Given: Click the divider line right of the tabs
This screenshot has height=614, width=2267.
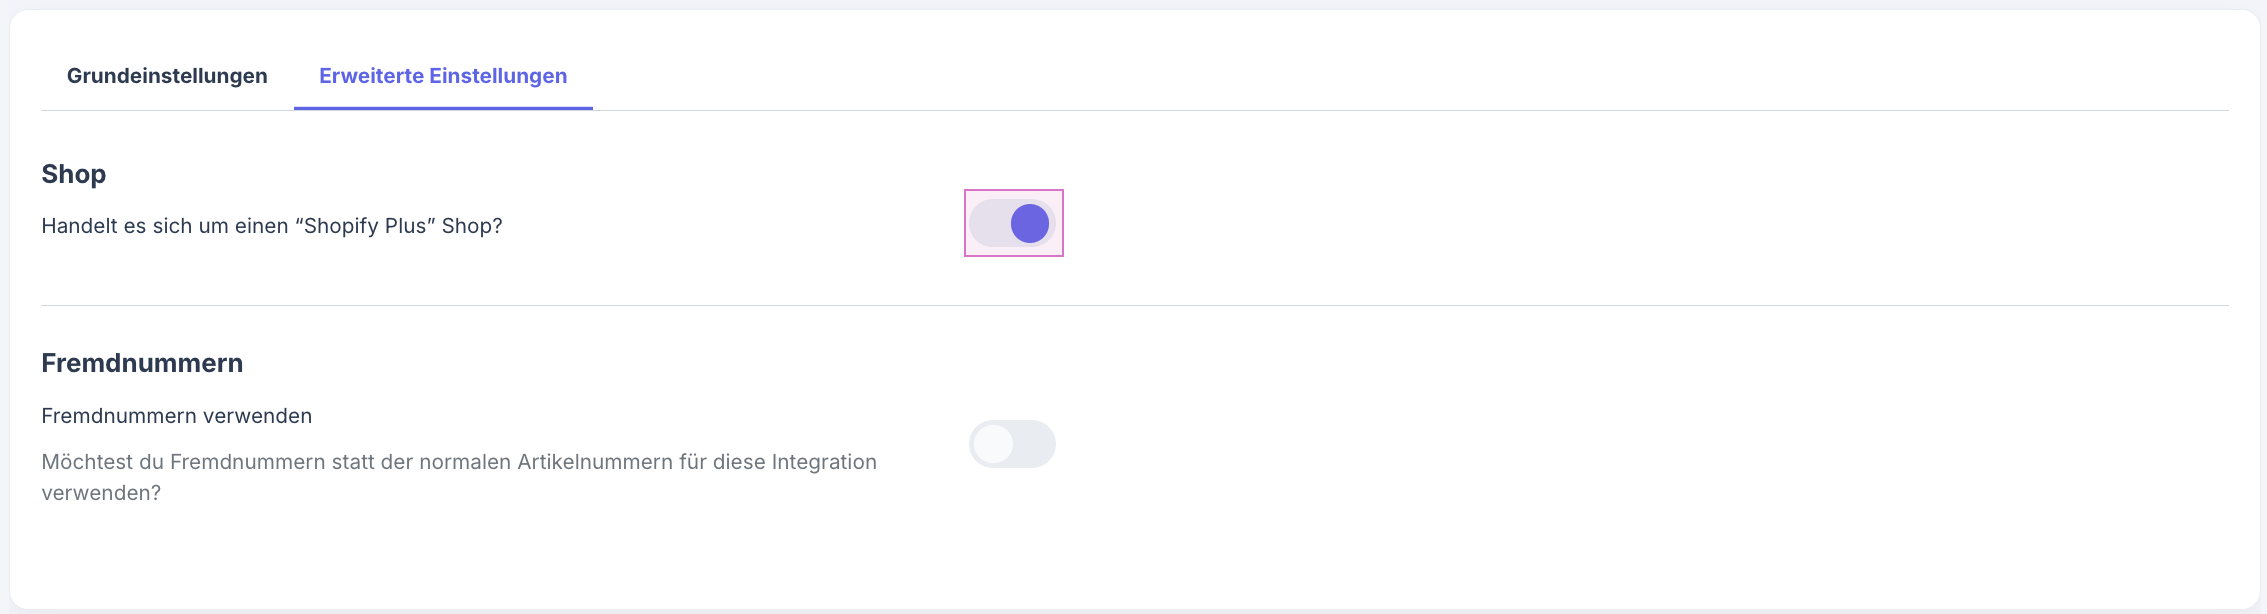Looking at the screenshot, I should pos(1400,110).
